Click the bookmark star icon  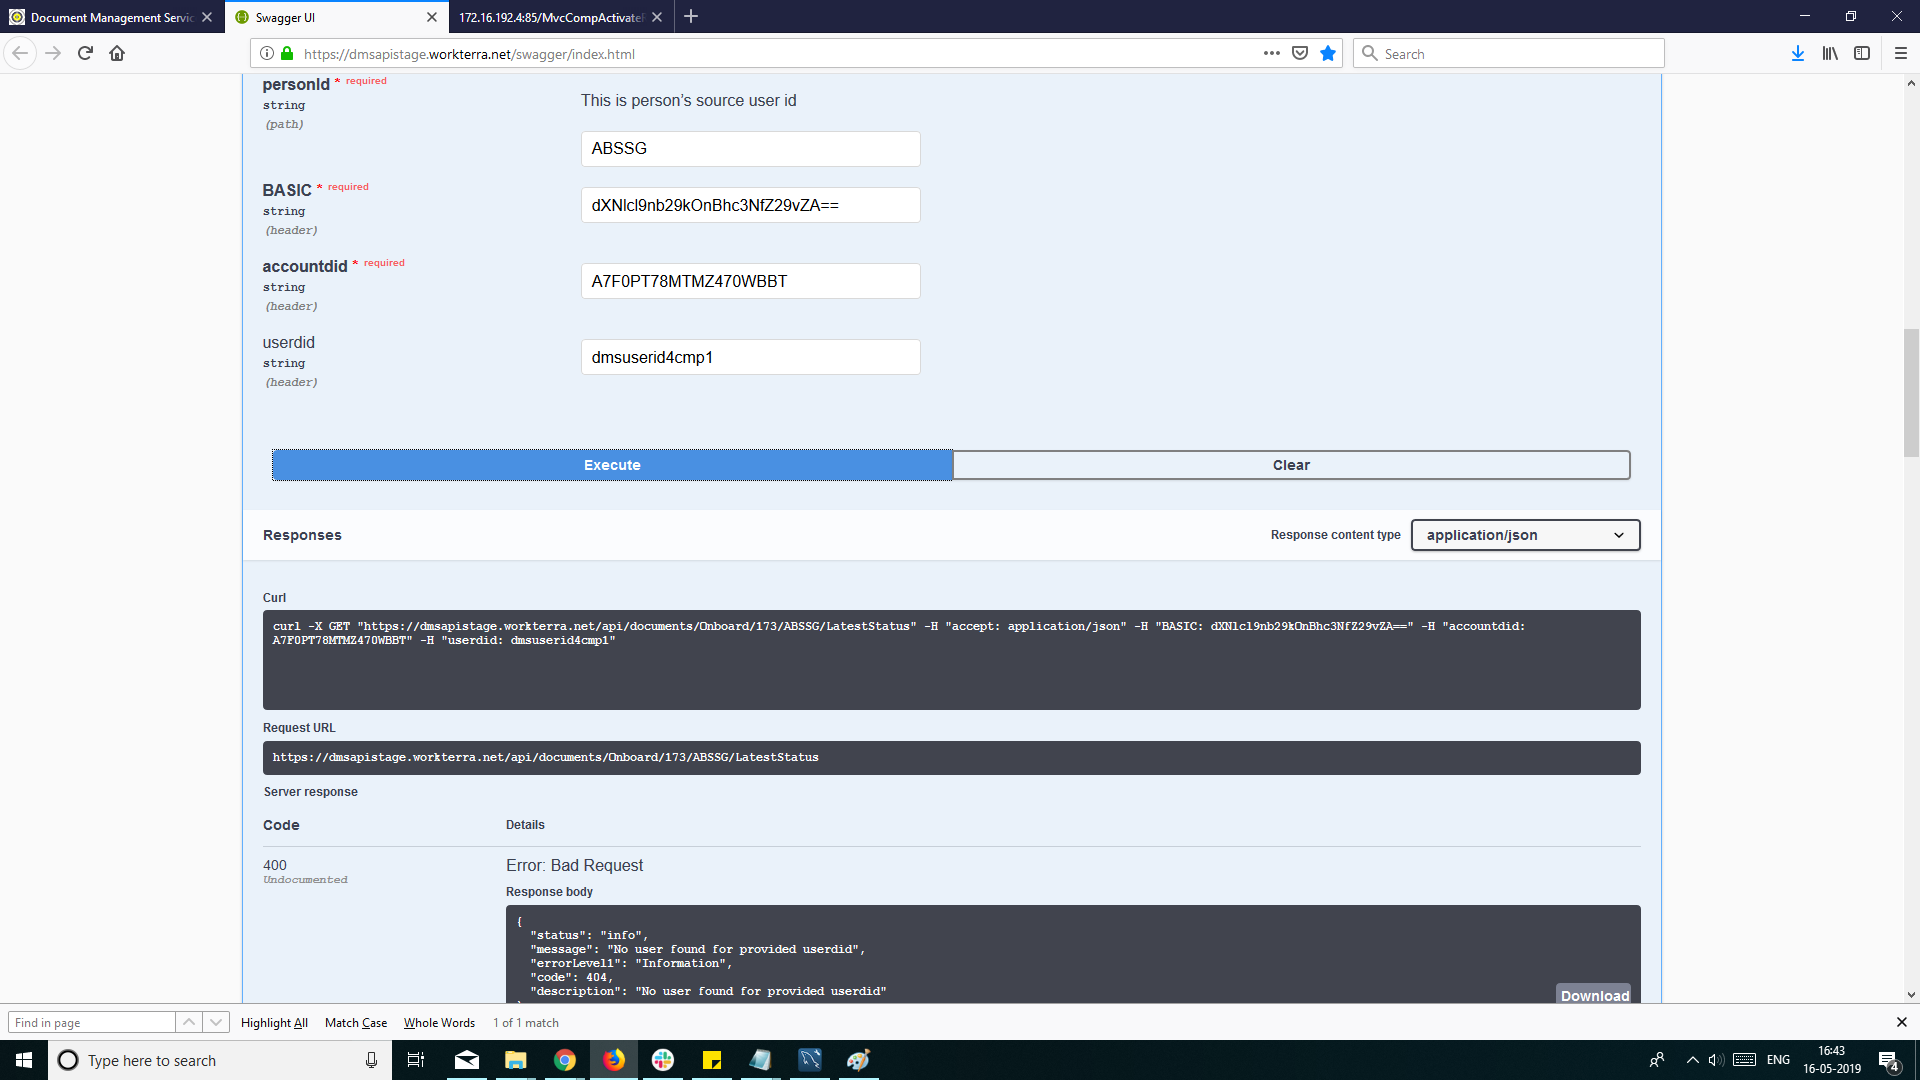(1328, 54)
